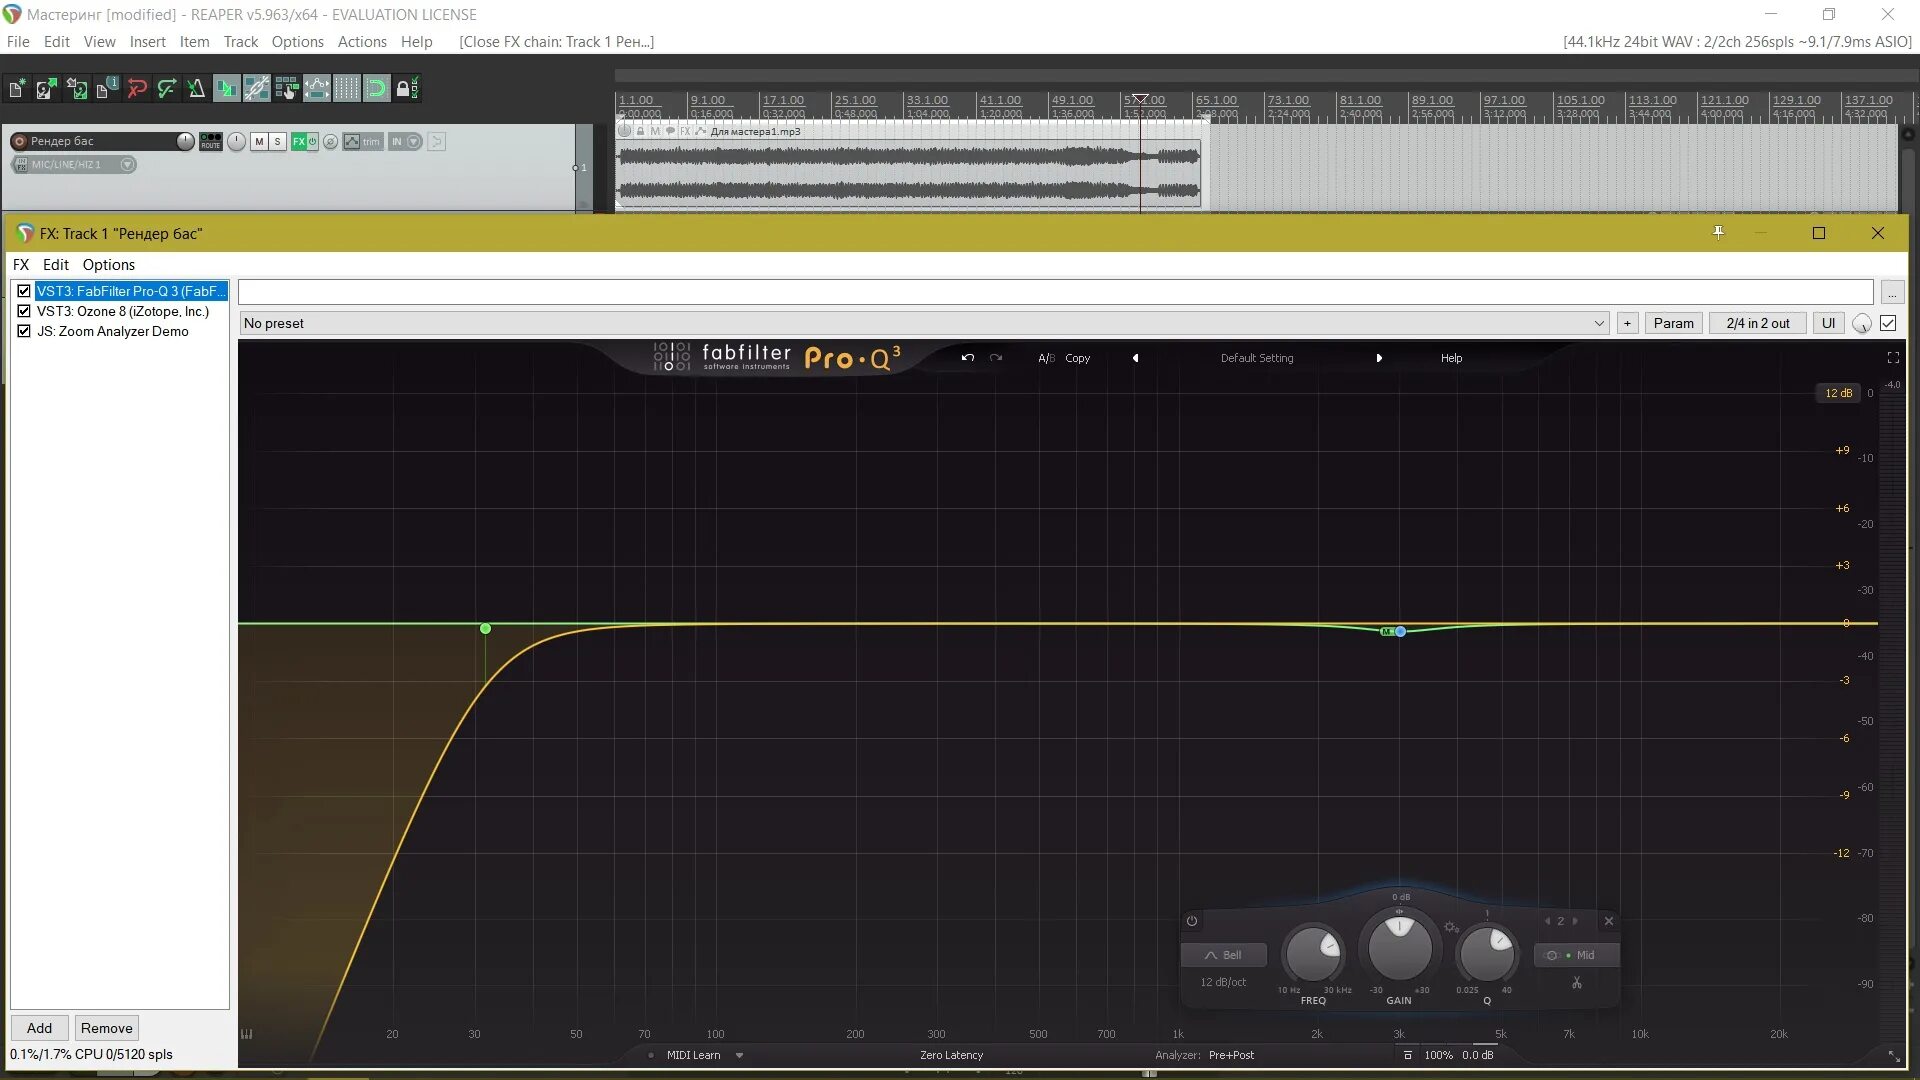Uncheck Ozone 8 enable checkbox
The image size is (1920, 1080).
coord(24,311)
